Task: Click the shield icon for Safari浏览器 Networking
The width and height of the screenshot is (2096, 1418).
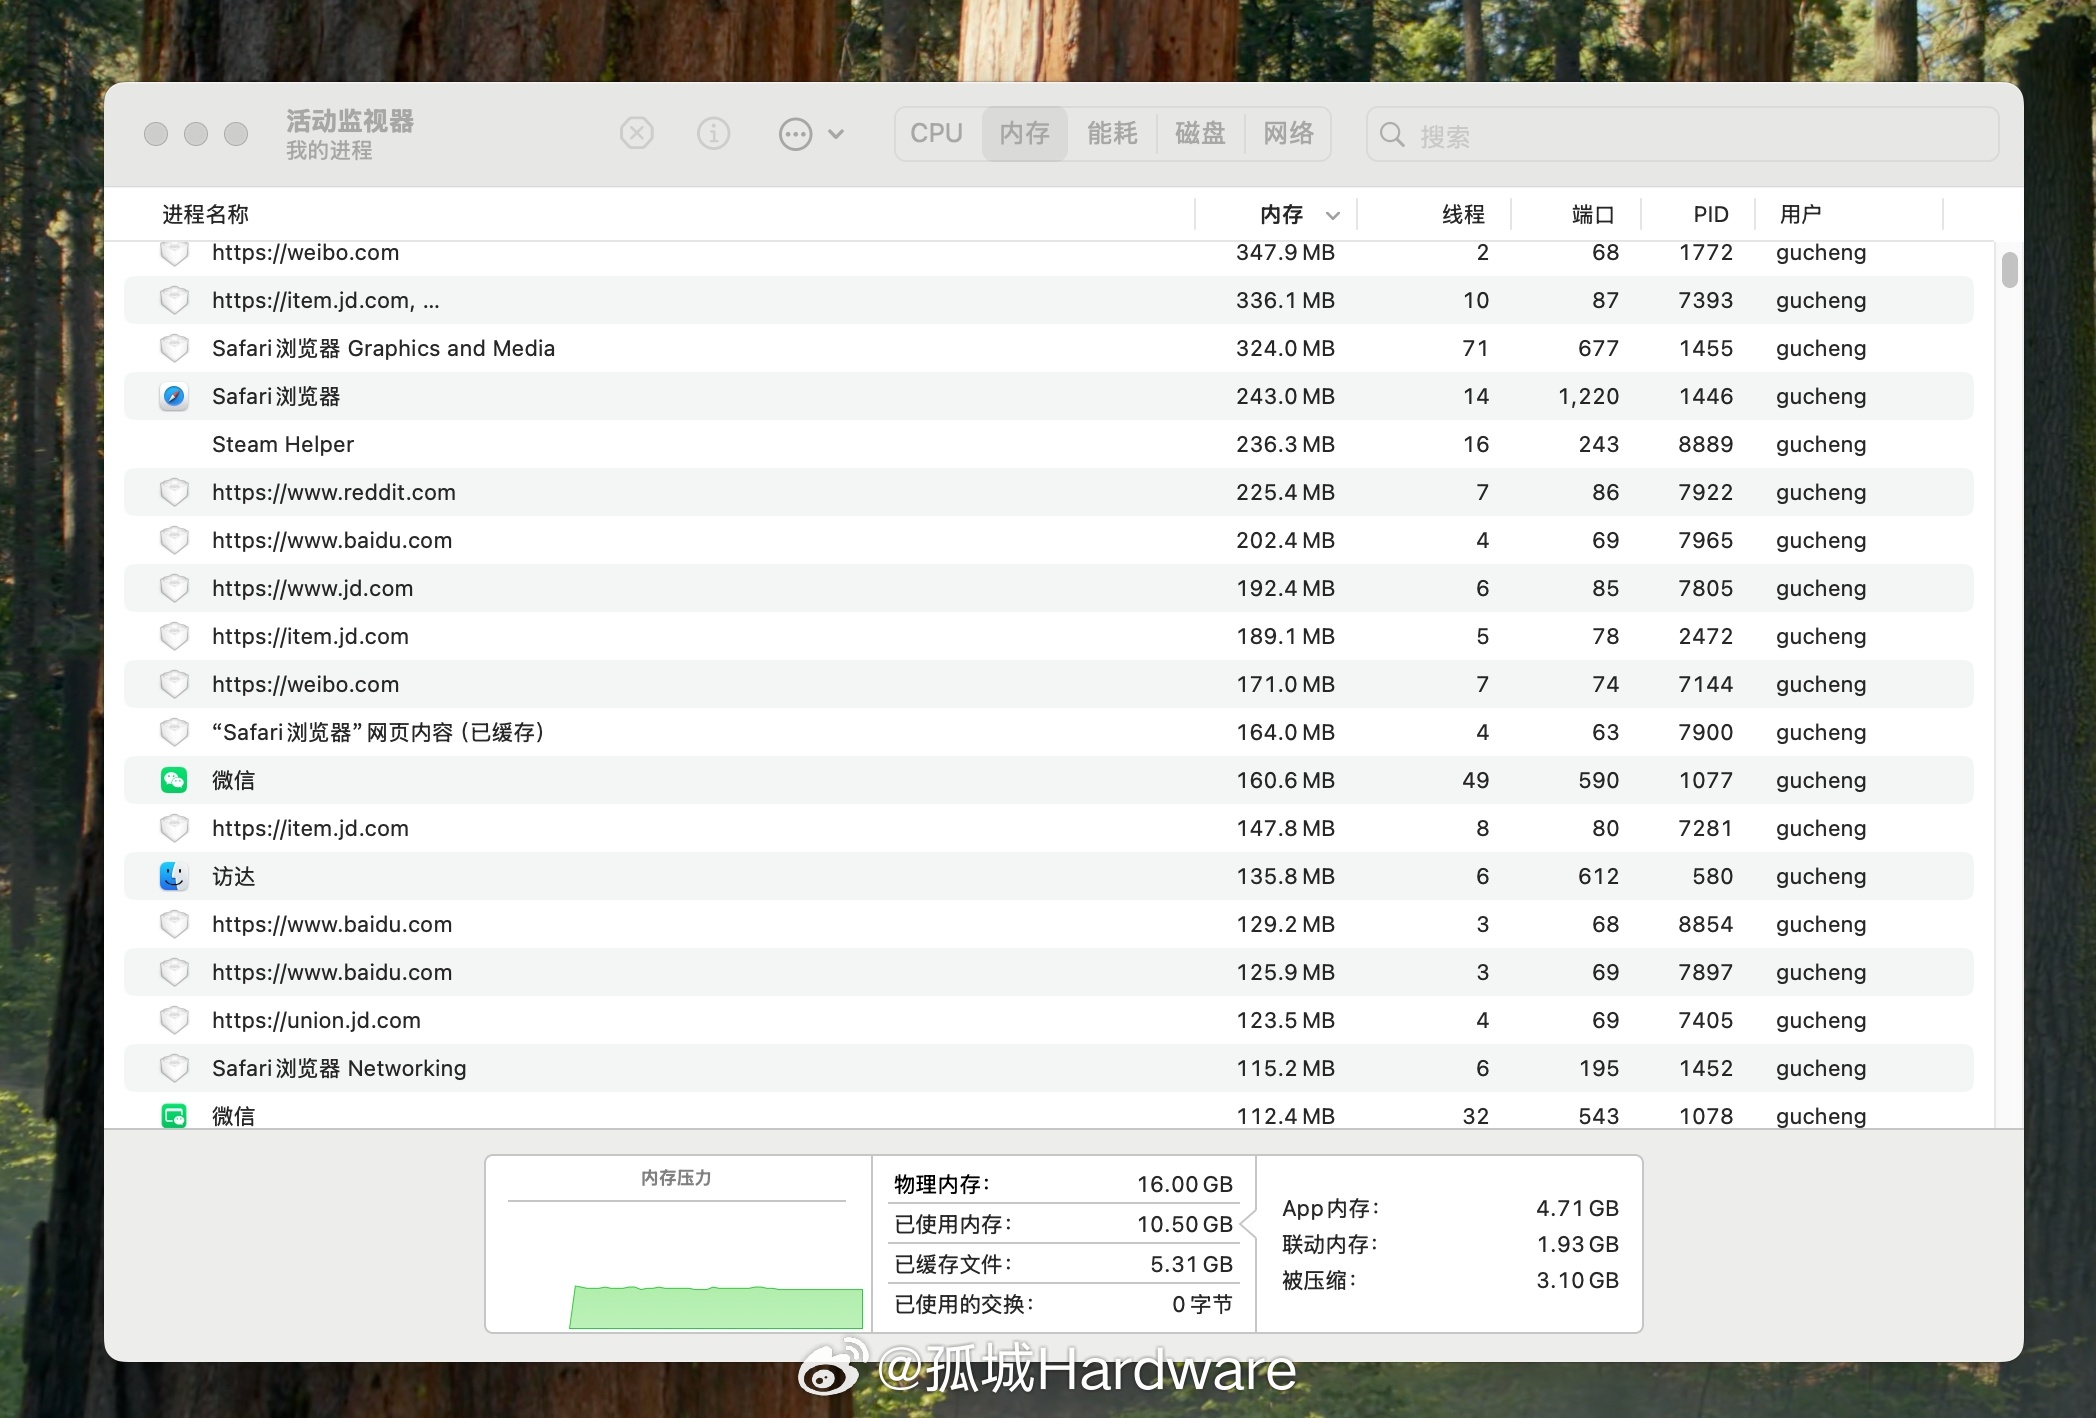Action: [x=174, y=1068]
